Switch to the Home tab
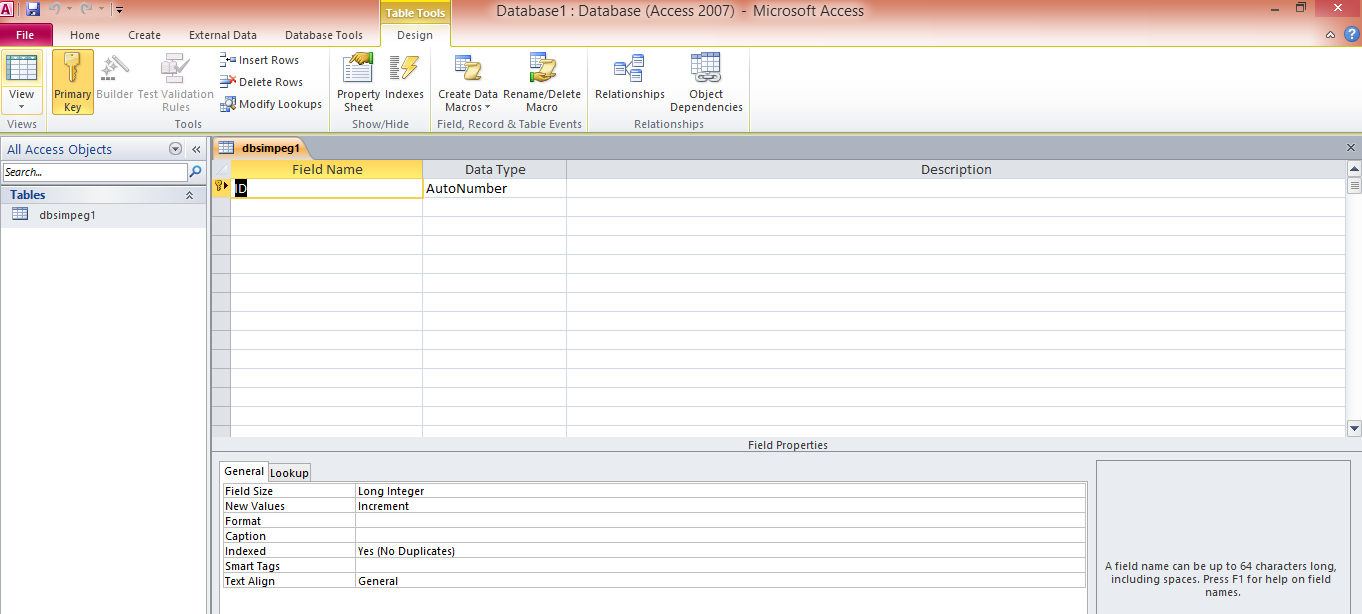This screenshot has height=614, width=1362. (85, 35)
